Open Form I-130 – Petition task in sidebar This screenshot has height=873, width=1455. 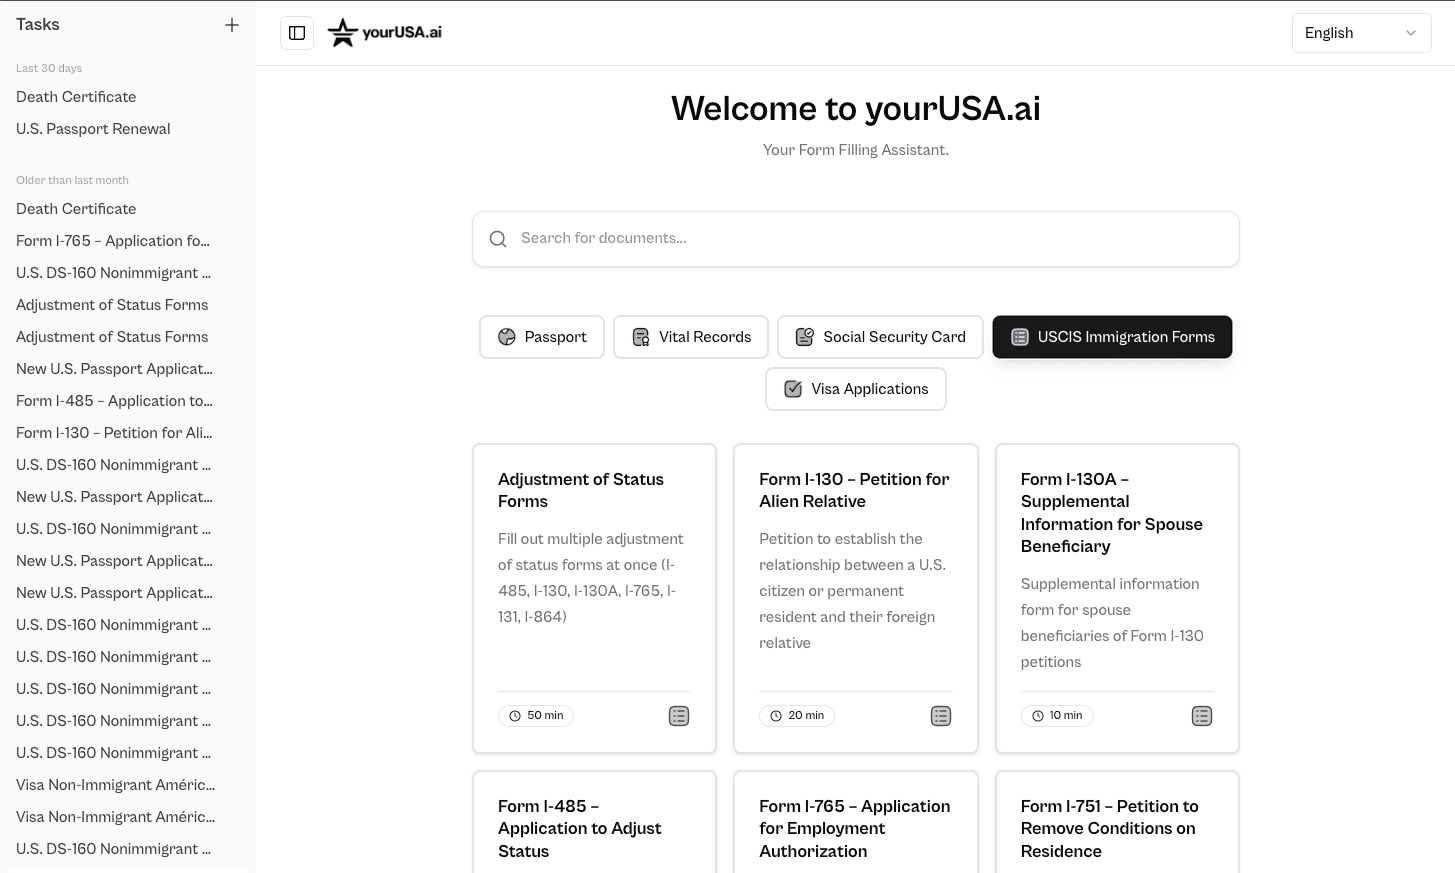click(114, 433)
